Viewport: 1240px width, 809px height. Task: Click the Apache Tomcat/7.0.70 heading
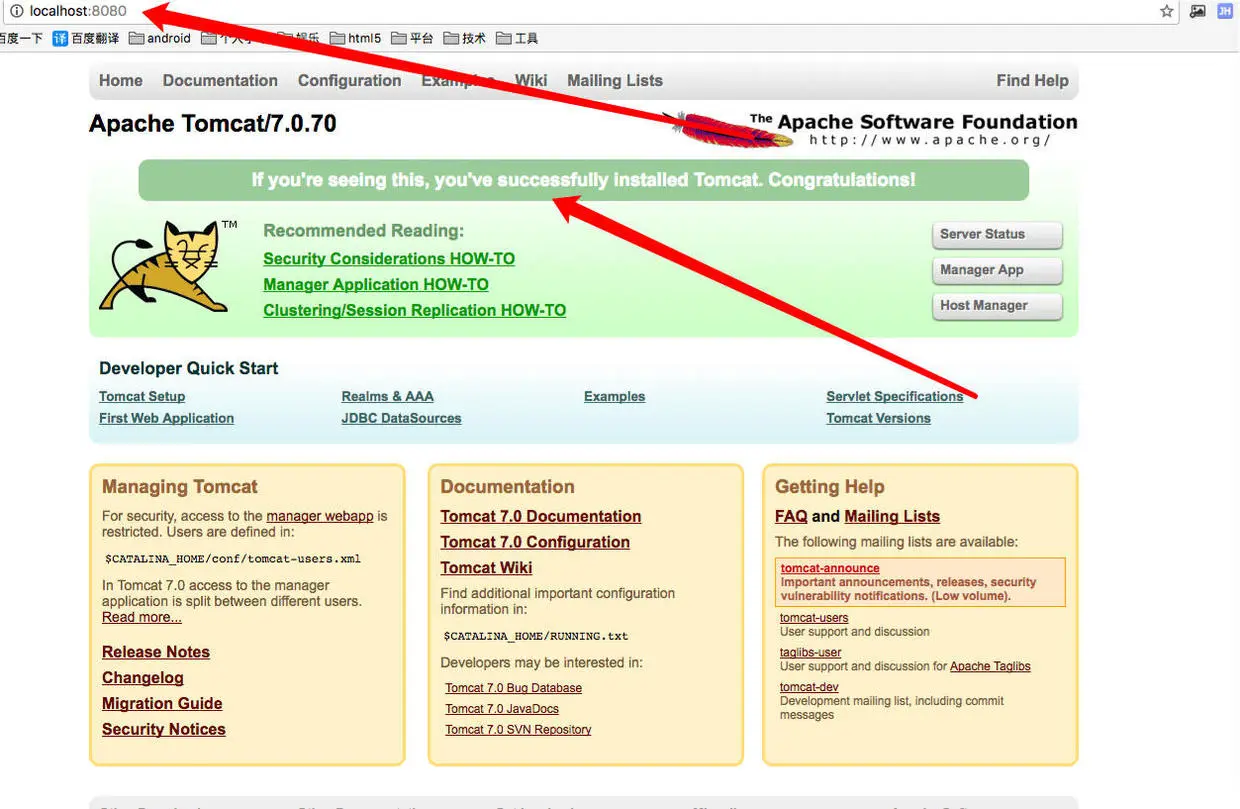point(213,124)
